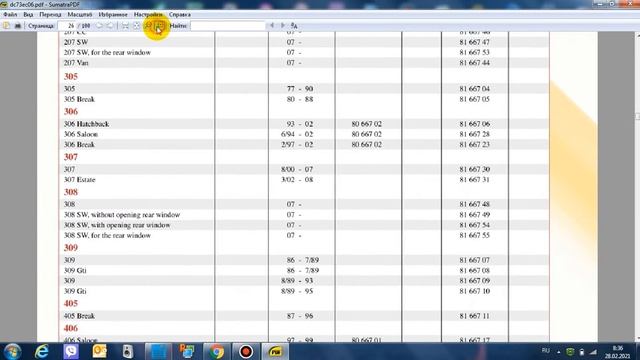Click the green tray icon
Viewport: 640px width, 360px height.
570,351
